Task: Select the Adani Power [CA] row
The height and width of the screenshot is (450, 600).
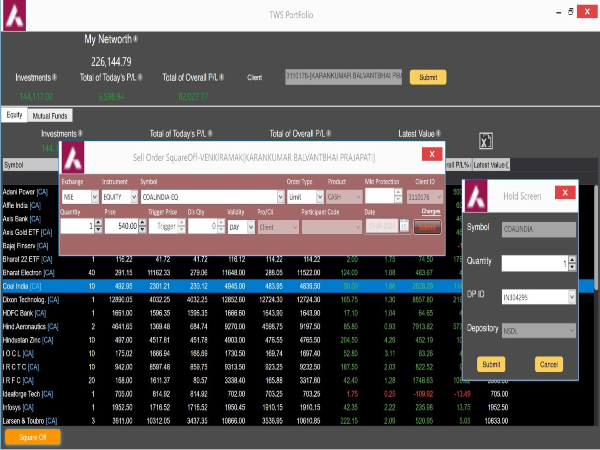Action: pos(25,192)
